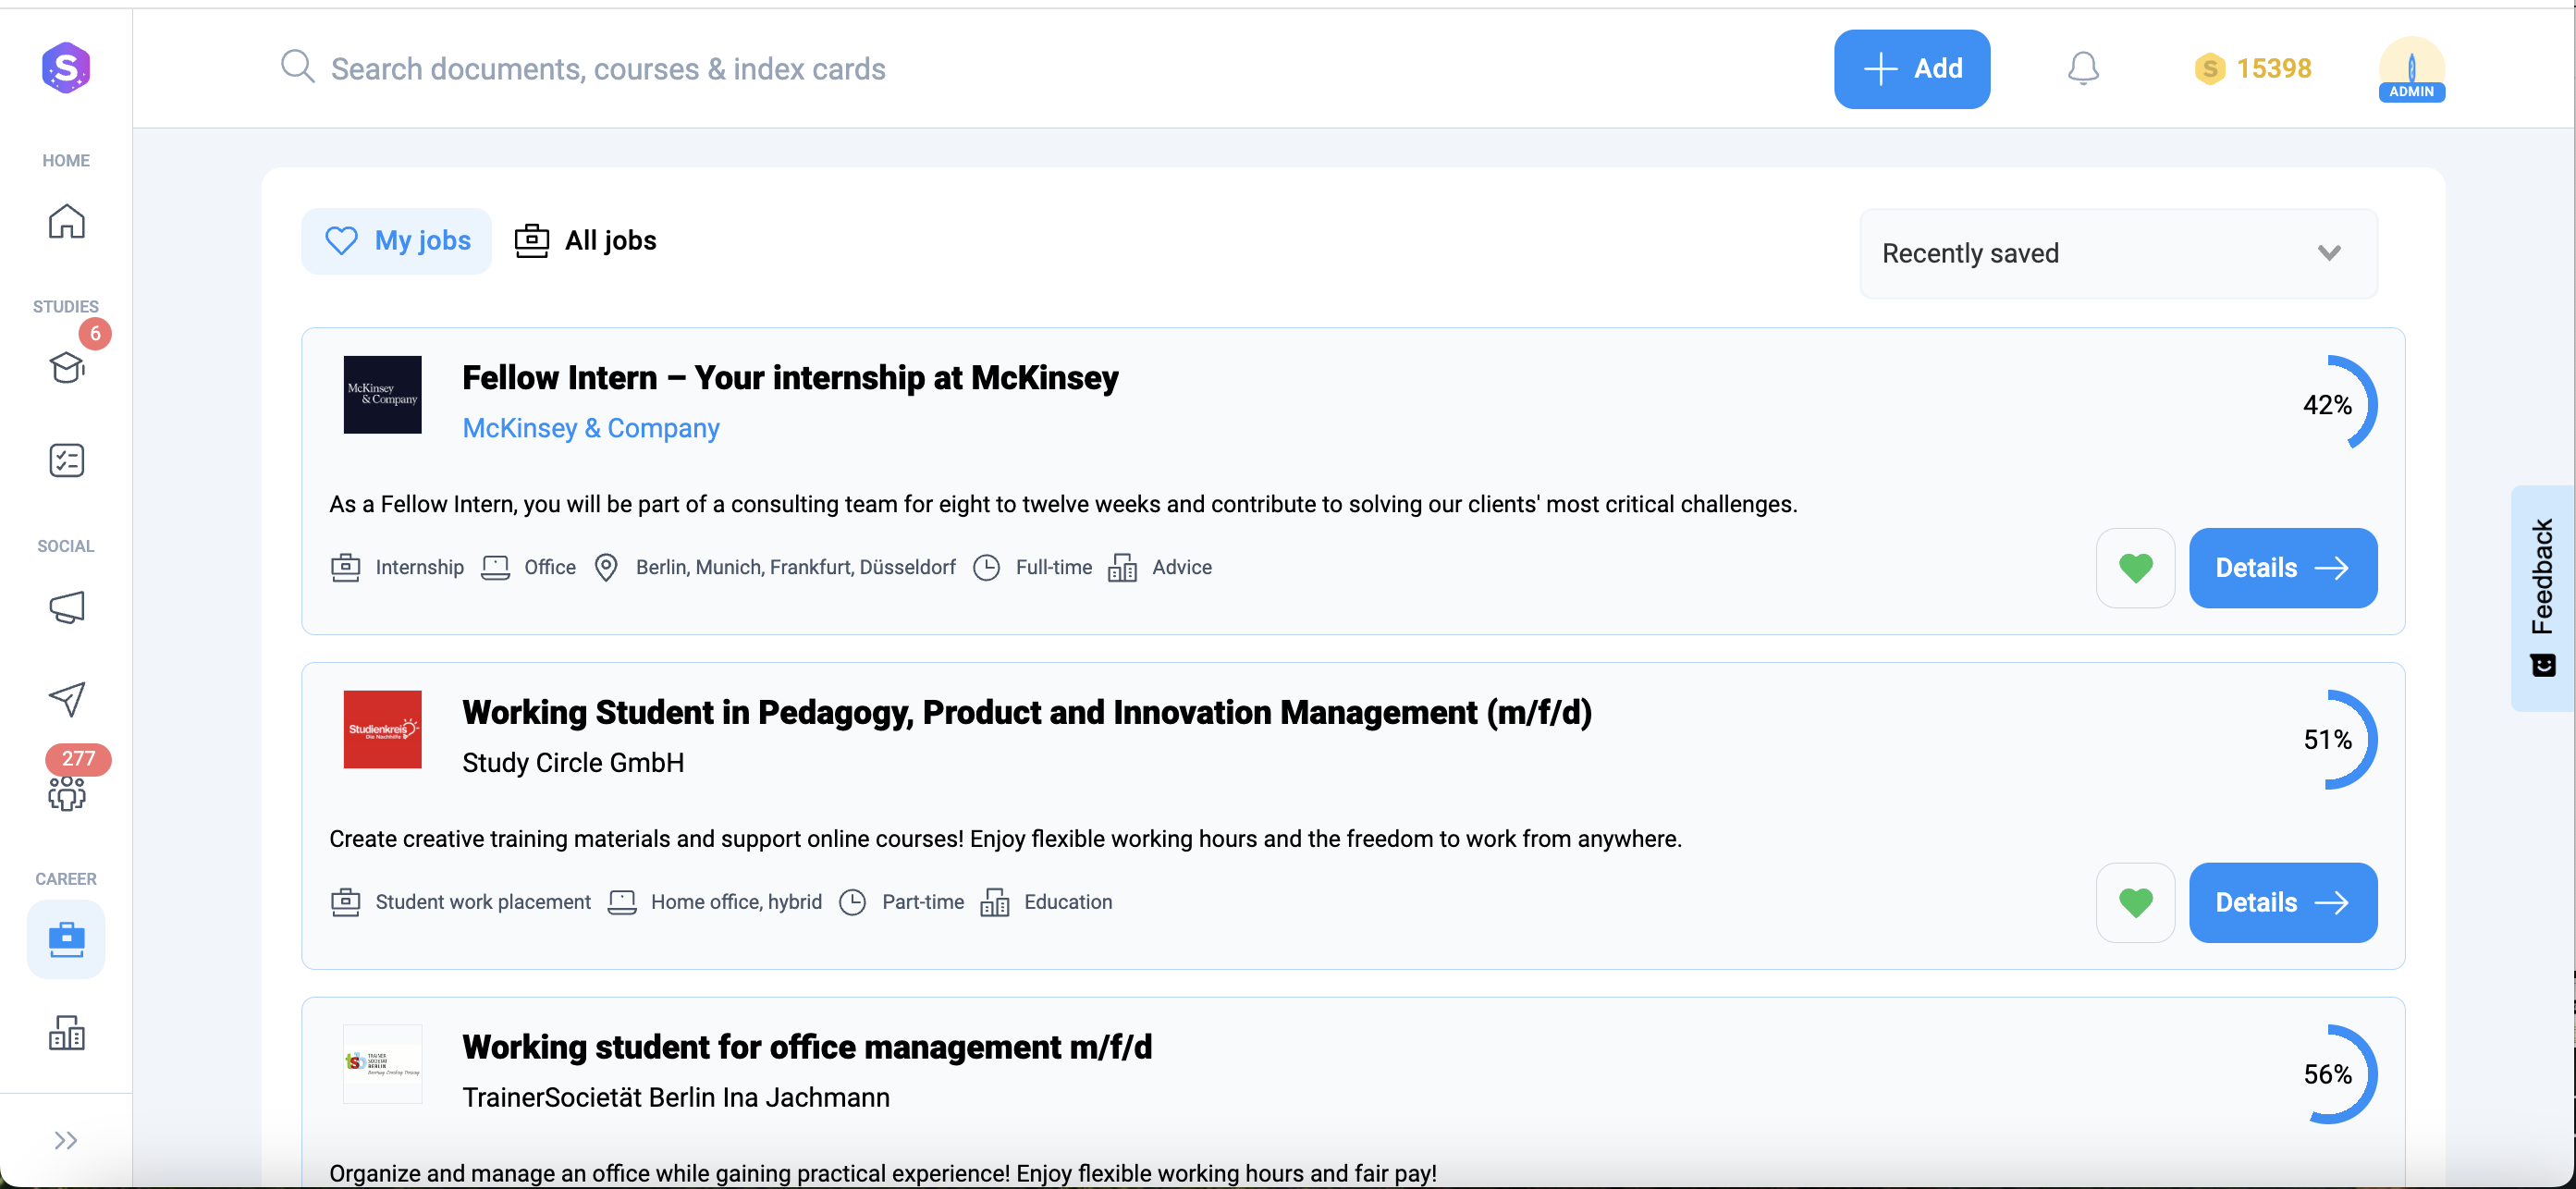Click Details for McKinsey Fellow Intern job
The height and width of the screenshot is (1189, 2576).
(2281, 567)
